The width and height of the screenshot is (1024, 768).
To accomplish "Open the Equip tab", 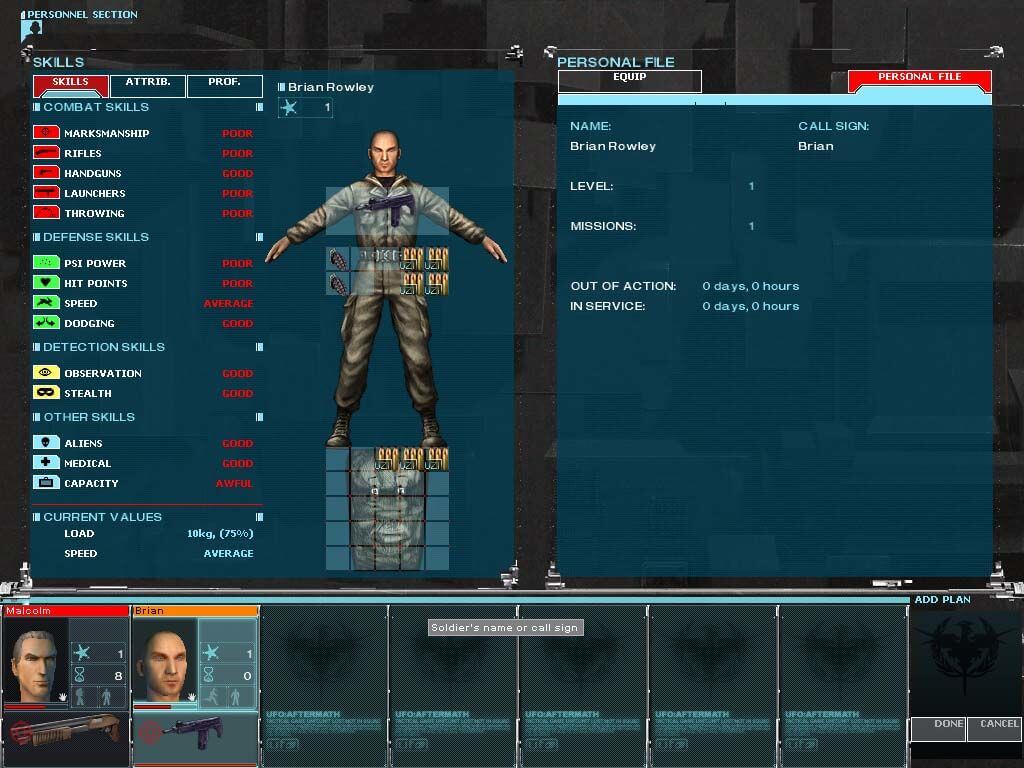I will pyautogui.click(x=630, y=81).
